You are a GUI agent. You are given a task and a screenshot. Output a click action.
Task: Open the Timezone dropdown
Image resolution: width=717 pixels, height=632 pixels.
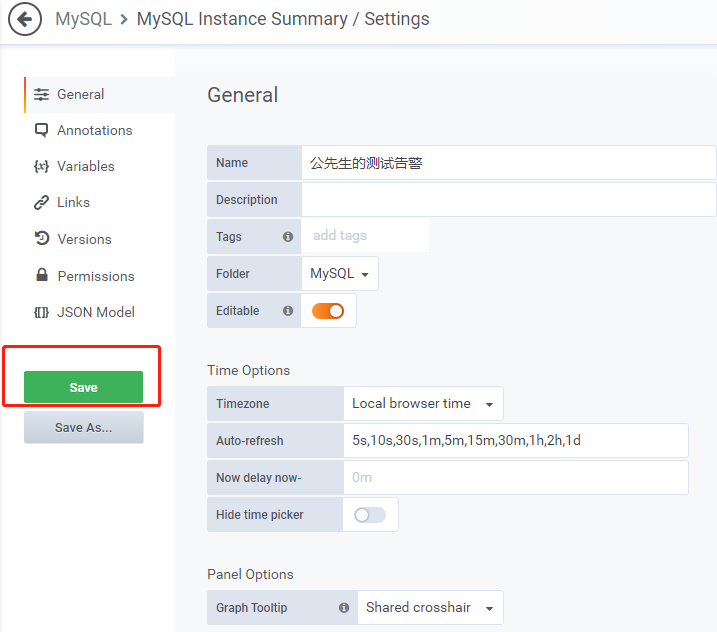(423, 403)
